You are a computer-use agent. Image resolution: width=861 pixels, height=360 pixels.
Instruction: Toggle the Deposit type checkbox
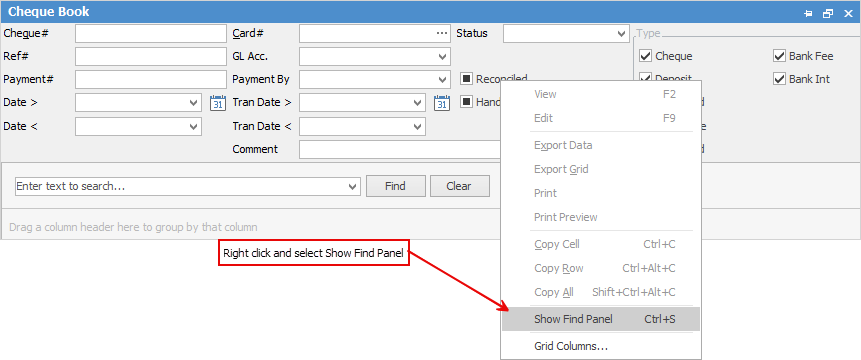coord(646,78)
